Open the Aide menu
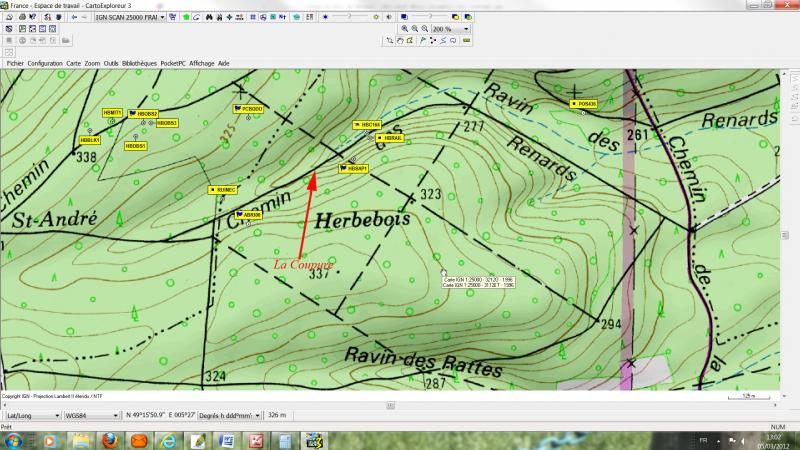The image size is (800, 450). point(224,63)
